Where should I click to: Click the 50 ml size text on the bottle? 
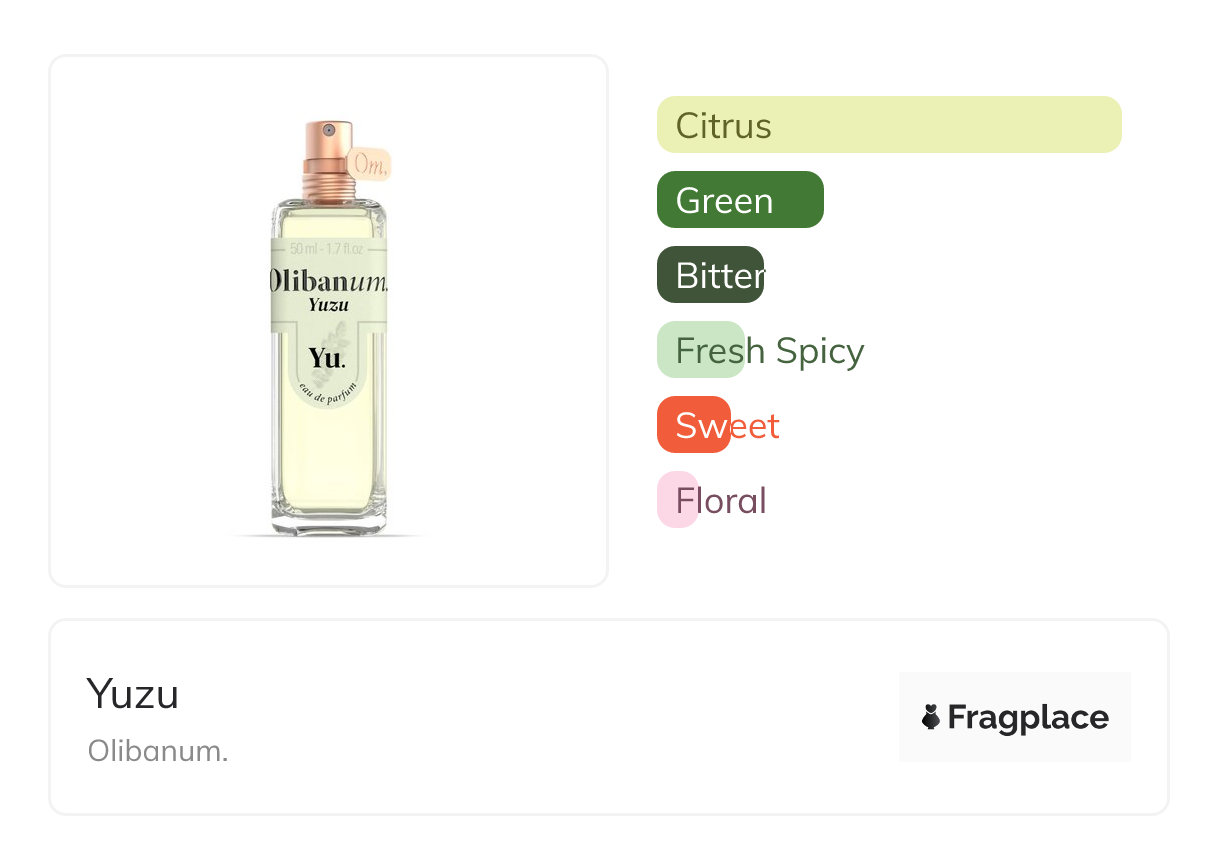point(327,249)
